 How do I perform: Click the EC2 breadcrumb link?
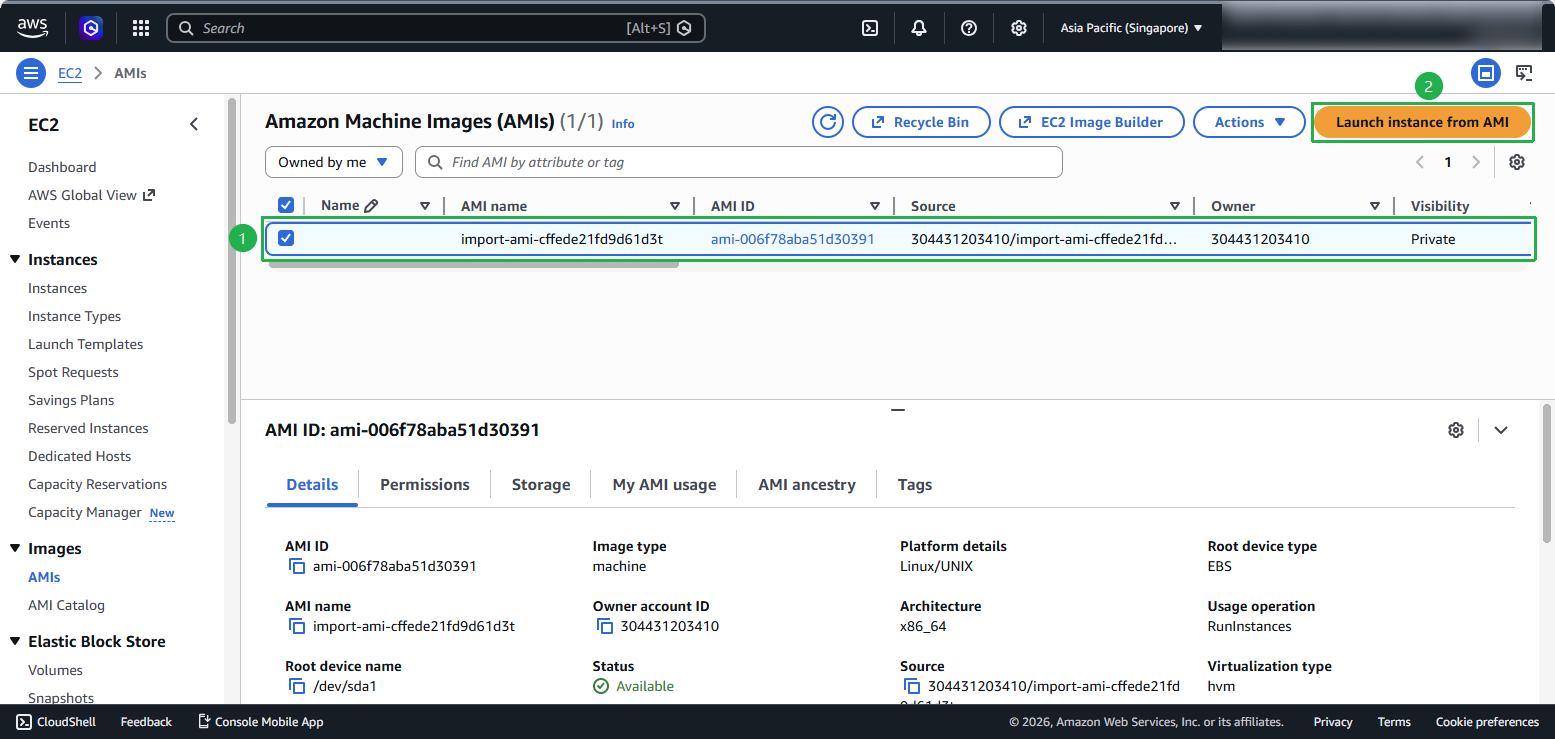(70, 73)
